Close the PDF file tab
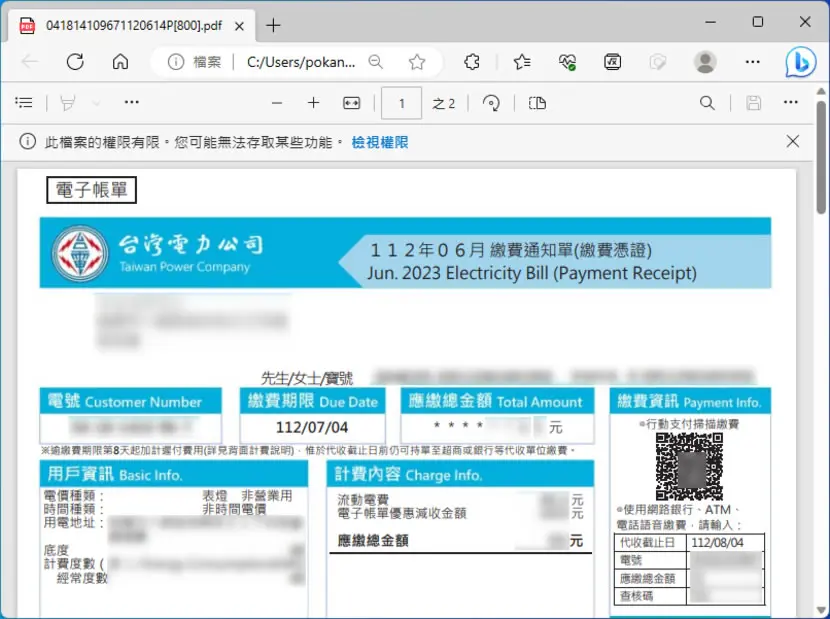The image size is (830, 619). click(x=239, y=26)
